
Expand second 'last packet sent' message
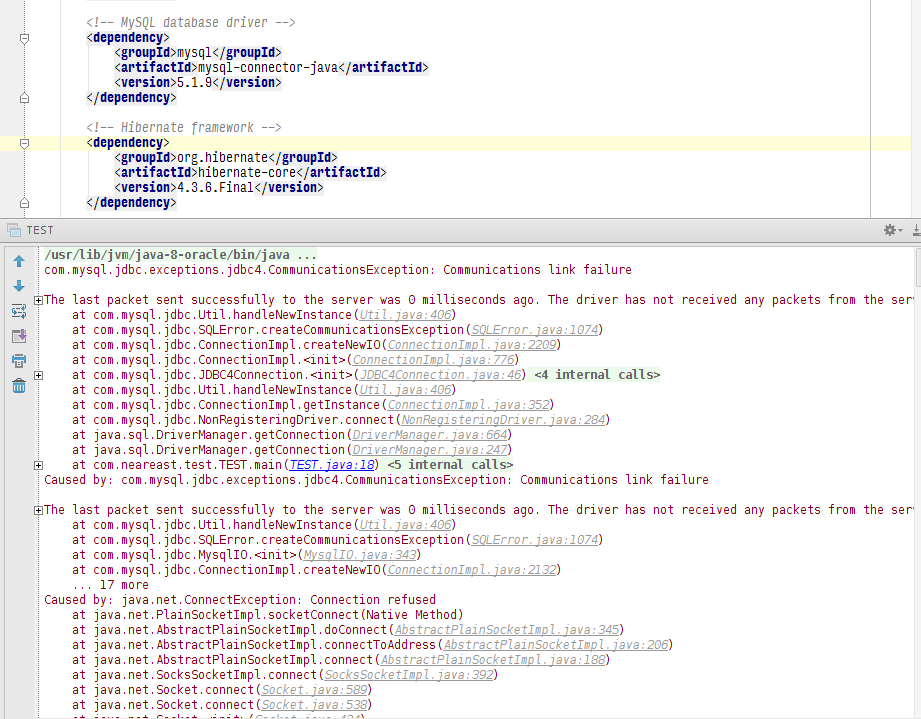click(x=38, y=510)
